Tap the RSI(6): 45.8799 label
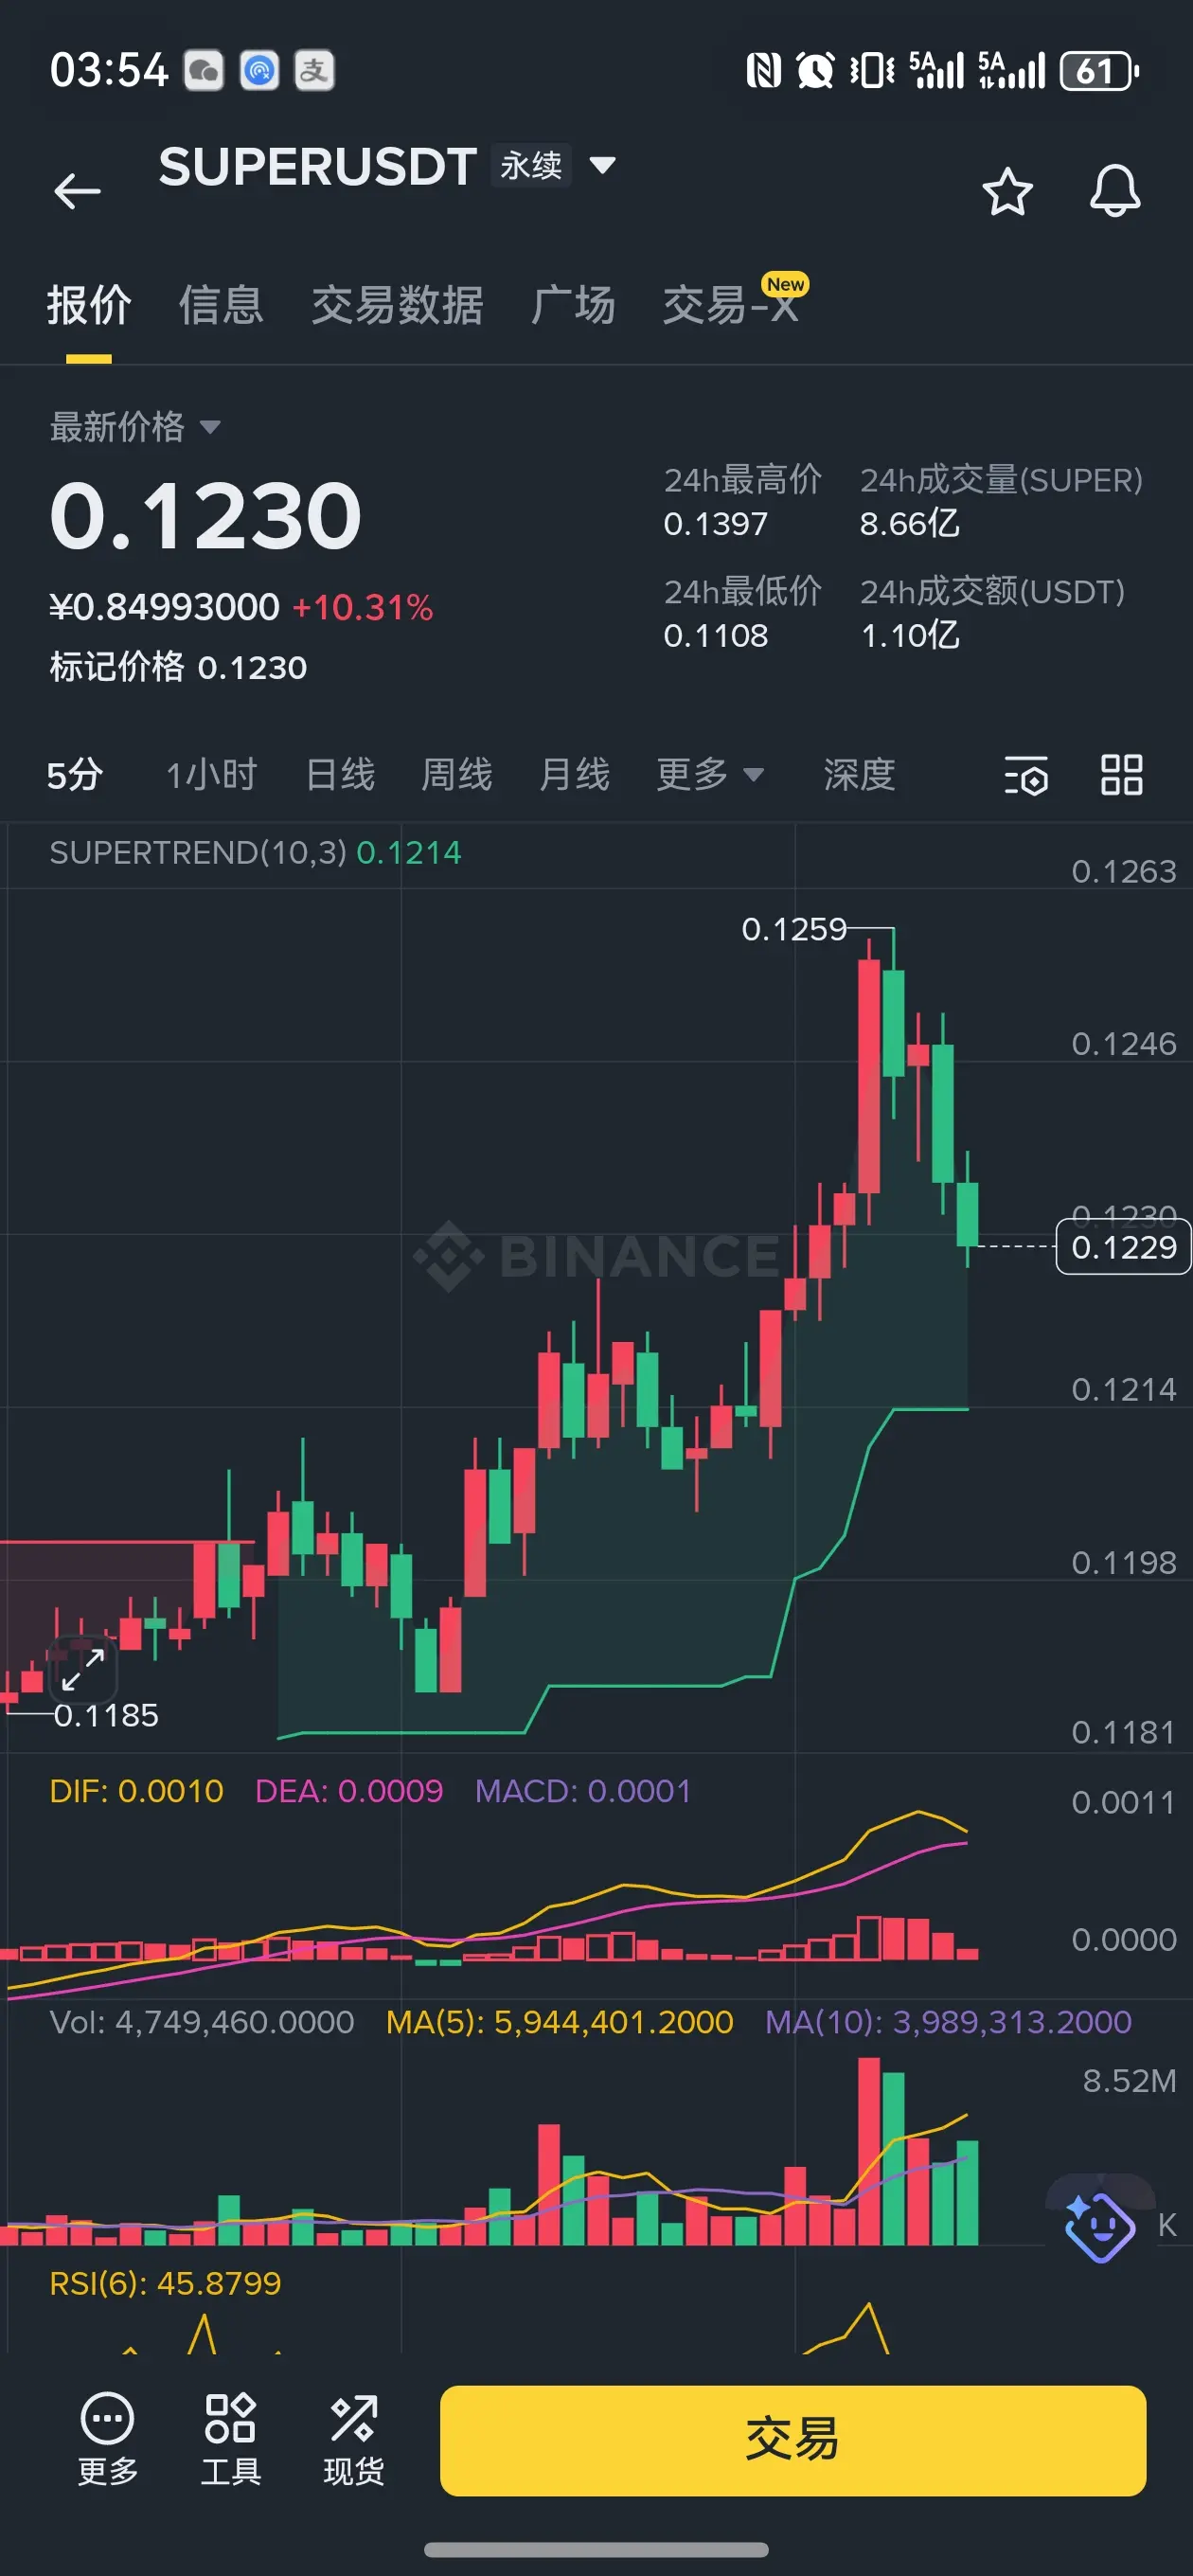Viewport: 1193px width, 2576px height. pos(166,2283)
